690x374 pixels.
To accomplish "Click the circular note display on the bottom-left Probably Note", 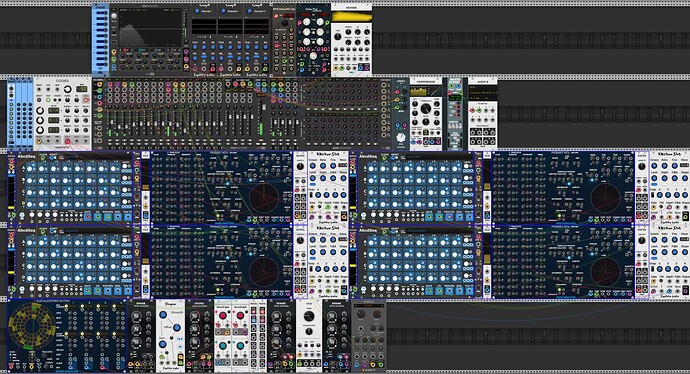I will (264, 272).
